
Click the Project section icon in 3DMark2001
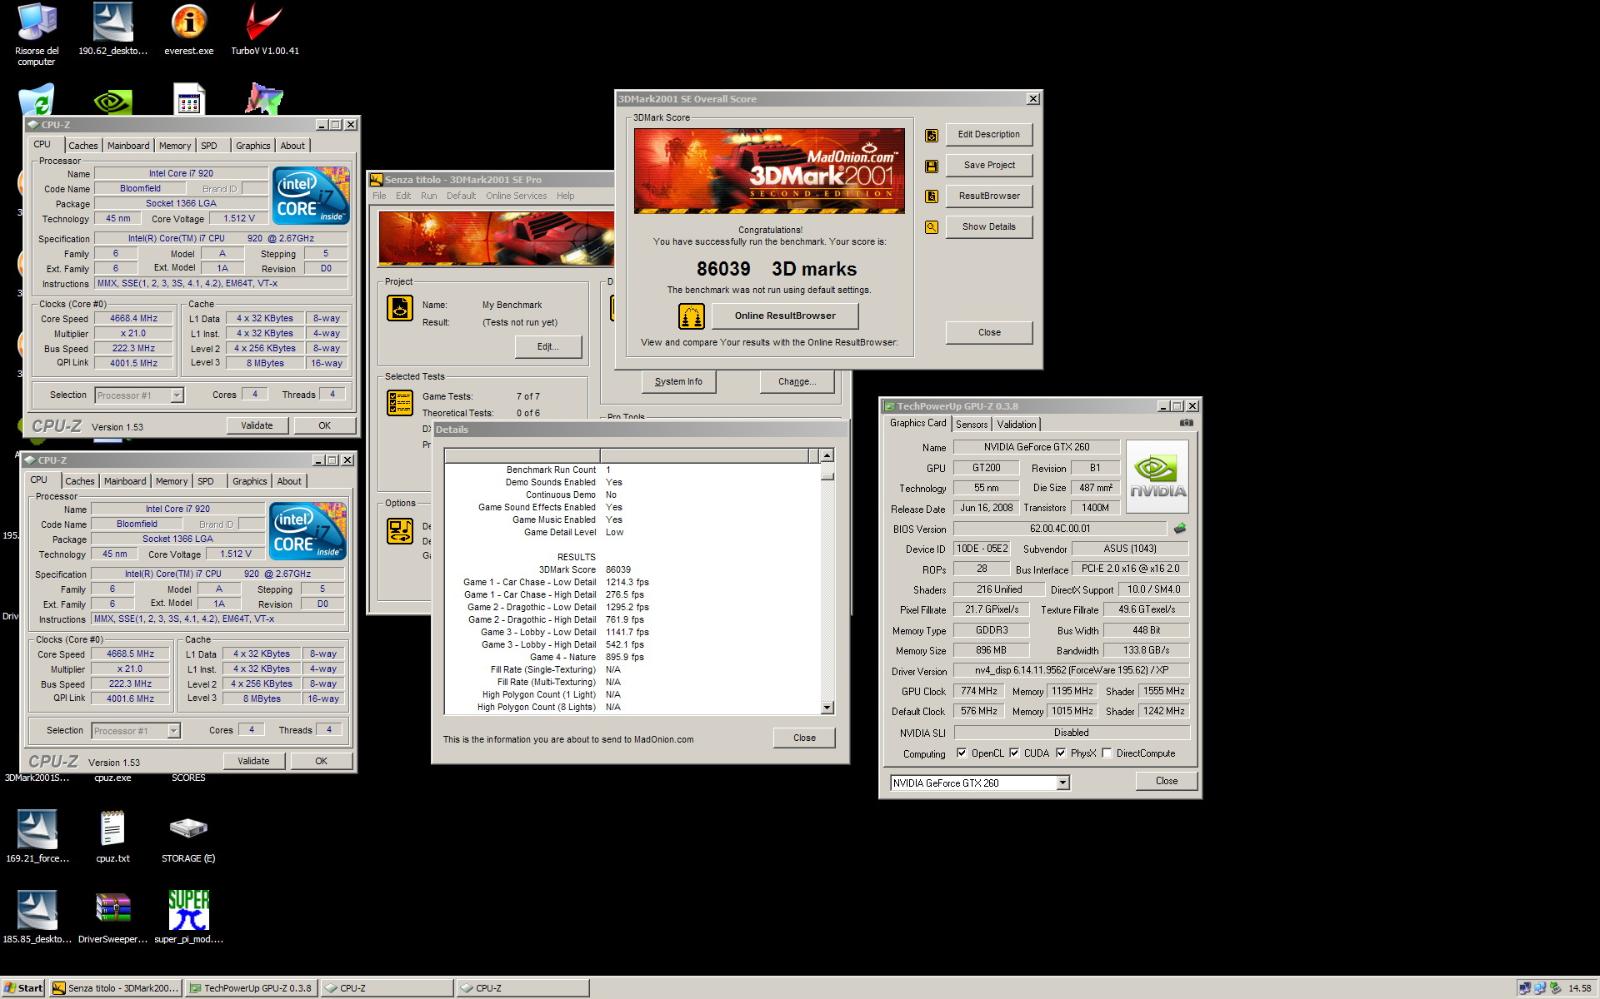[x=399, y=309]
